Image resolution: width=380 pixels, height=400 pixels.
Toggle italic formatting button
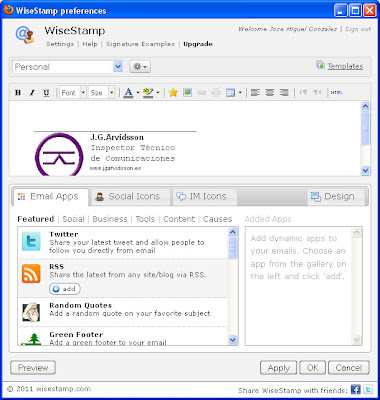[x=32, y=93]
